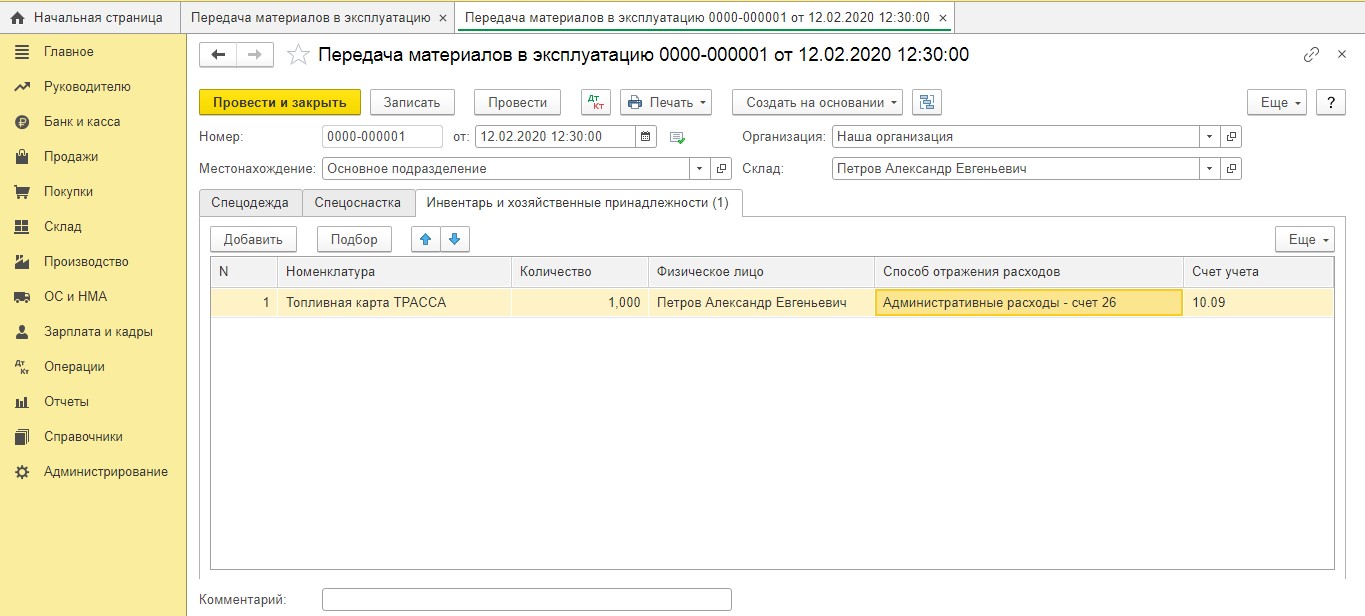Viewport: 1365px width, 616px height.
Task: Click Провести и закрыть button
Action: 280,102
